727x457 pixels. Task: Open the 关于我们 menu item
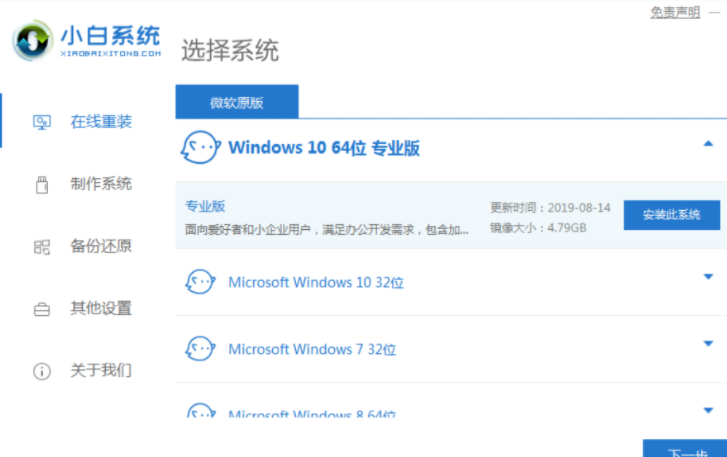pos(101,370)
